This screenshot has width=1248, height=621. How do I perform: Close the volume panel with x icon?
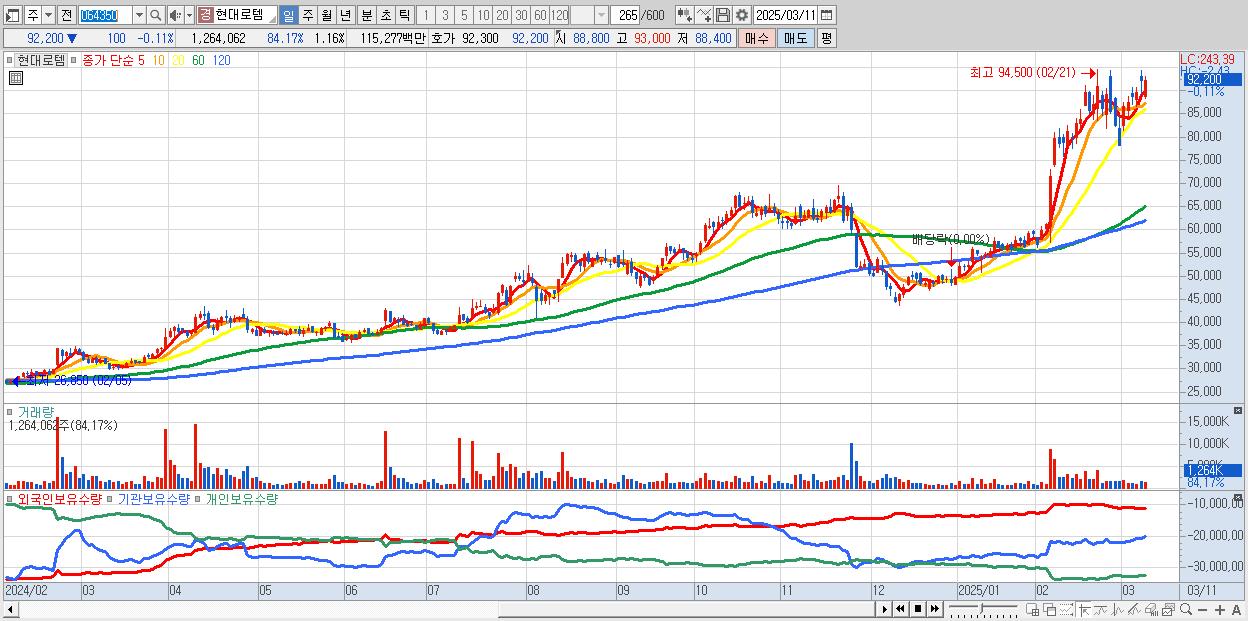pos(1239,410)
